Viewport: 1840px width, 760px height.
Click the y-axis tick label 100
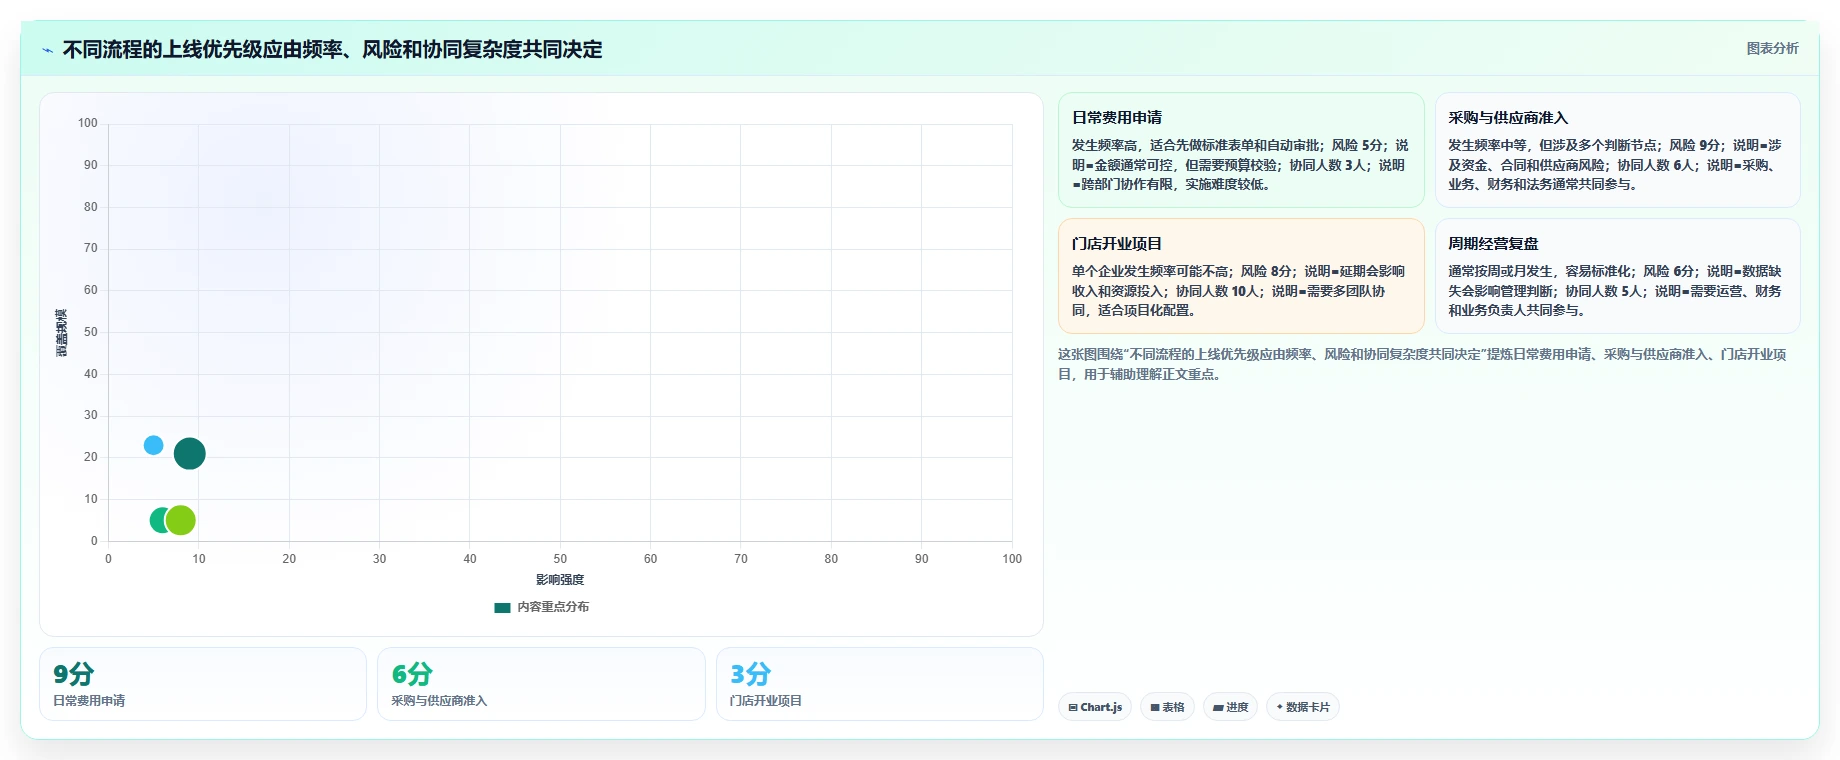point(88,123)
